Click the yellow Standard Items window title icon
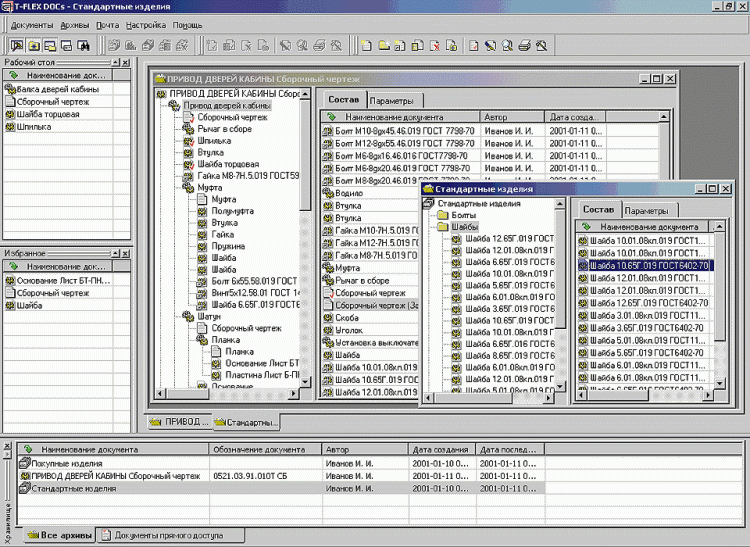 coord(429,189)
